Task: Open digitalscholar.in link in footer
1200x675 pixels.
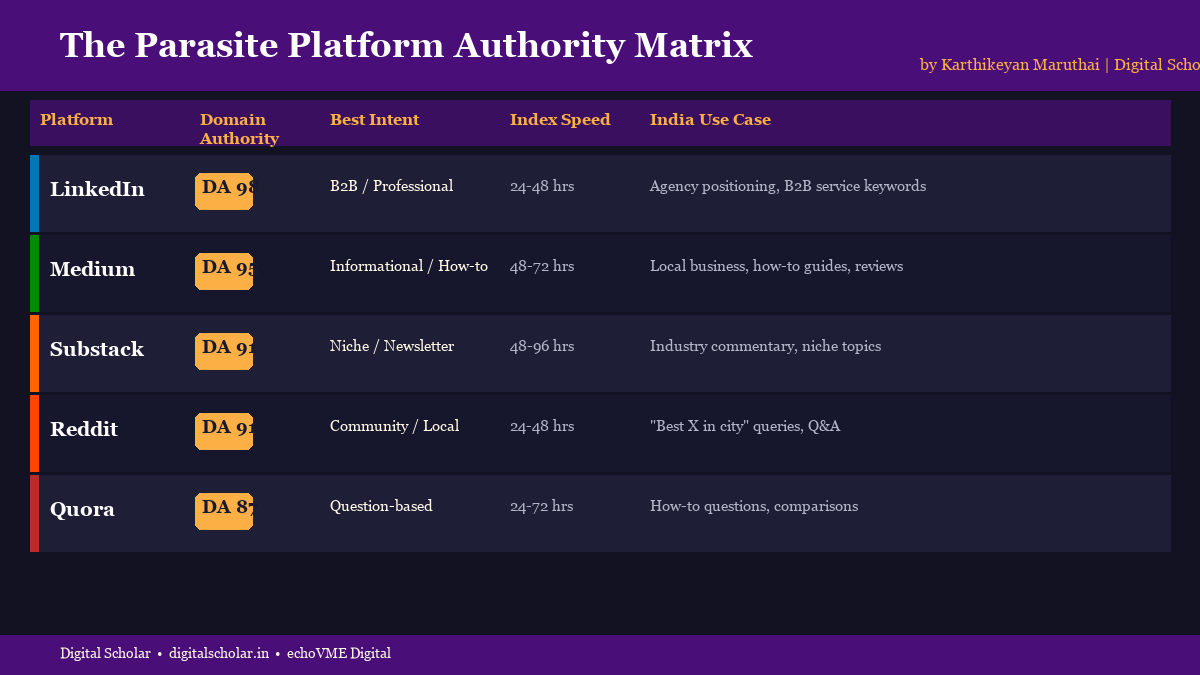Action: 219,653
